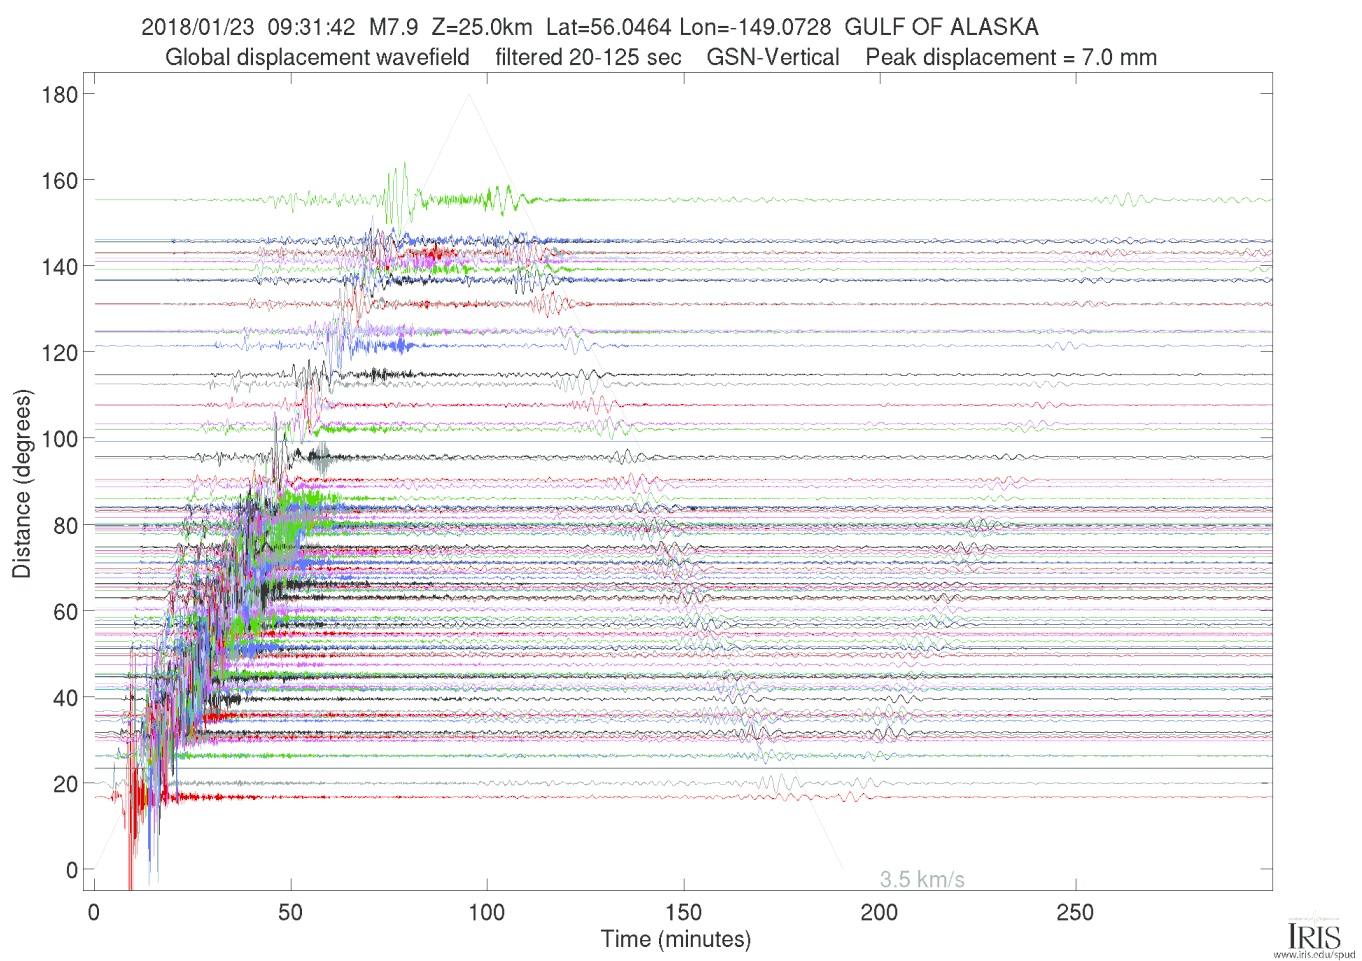Select the Time (minutes) axis label

[675, 940]
